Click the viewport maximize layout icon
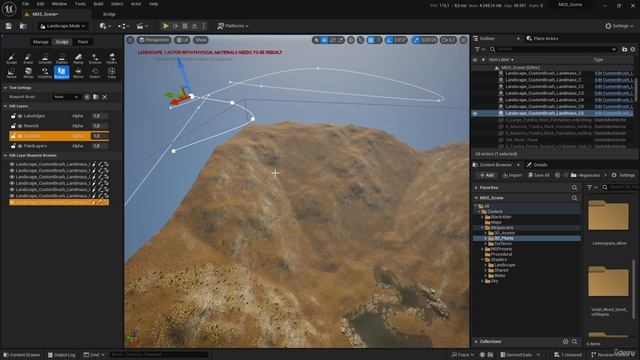Screen dimensions: 640x360 click(x=463, y=40)
